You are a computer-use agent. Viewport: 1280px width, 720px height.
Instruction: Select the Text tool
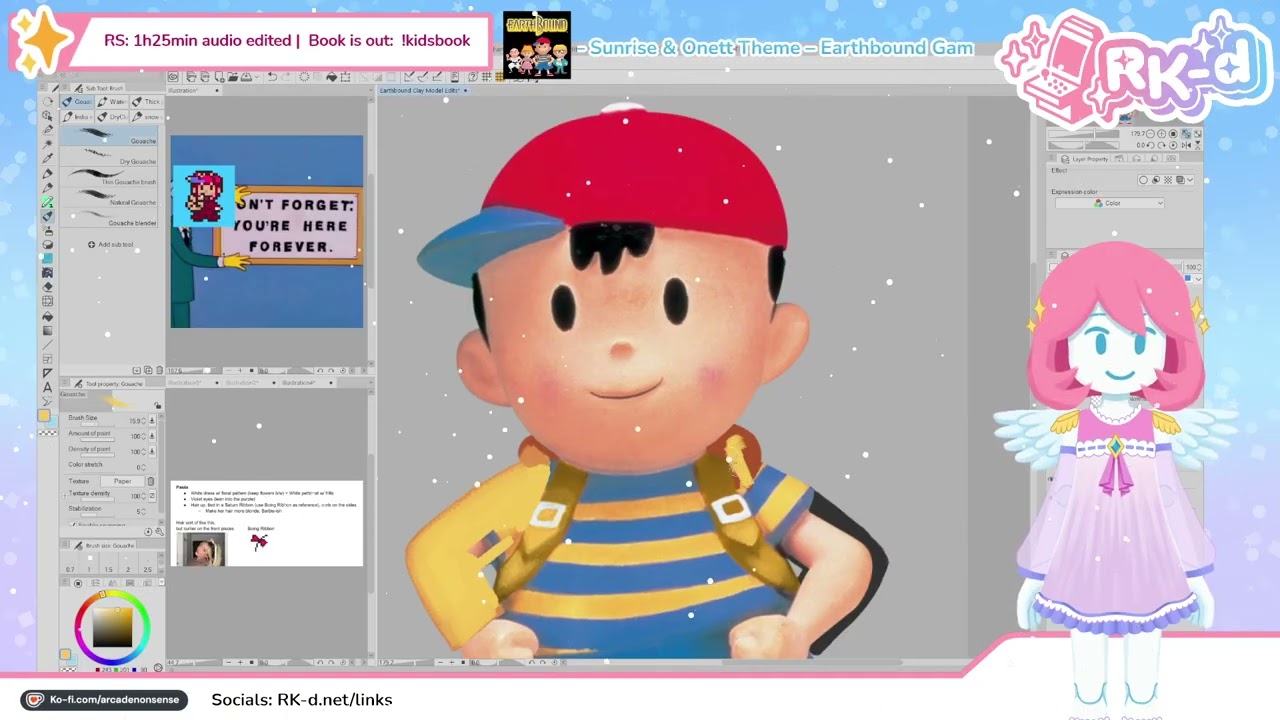[47, 387]
